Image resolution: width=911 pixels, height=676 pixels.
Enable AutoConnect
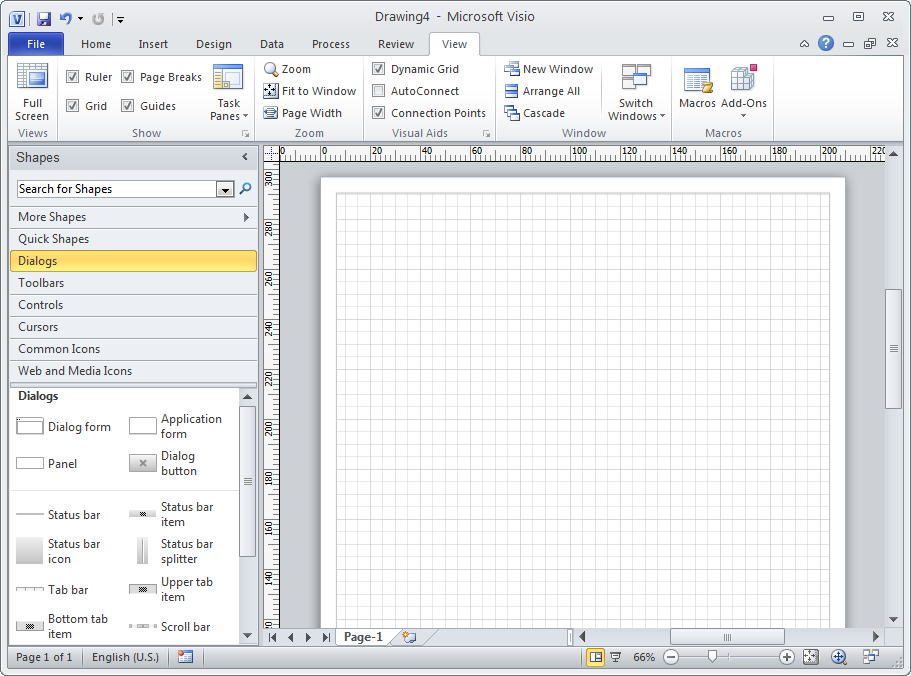[x=378, y=91]
